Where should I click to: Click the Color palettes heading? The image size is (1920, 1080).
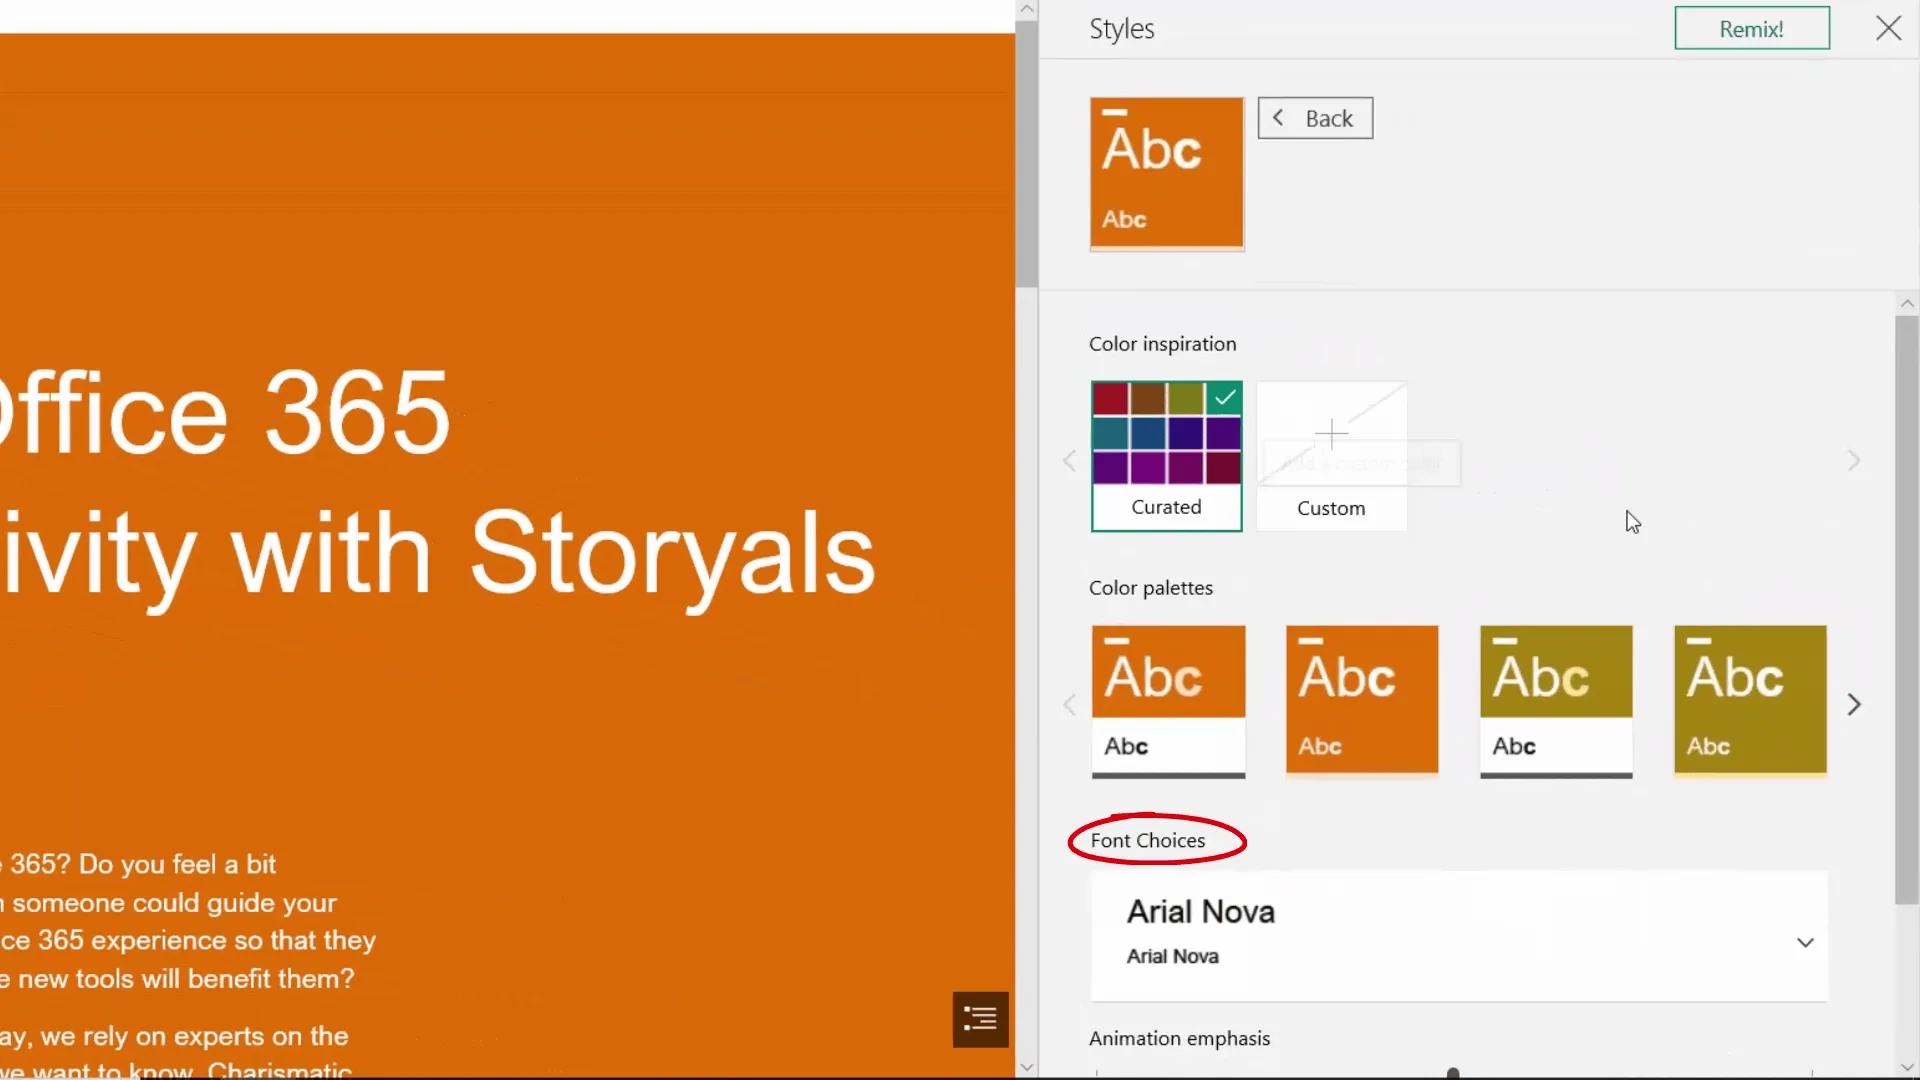tap(1151, 588)
